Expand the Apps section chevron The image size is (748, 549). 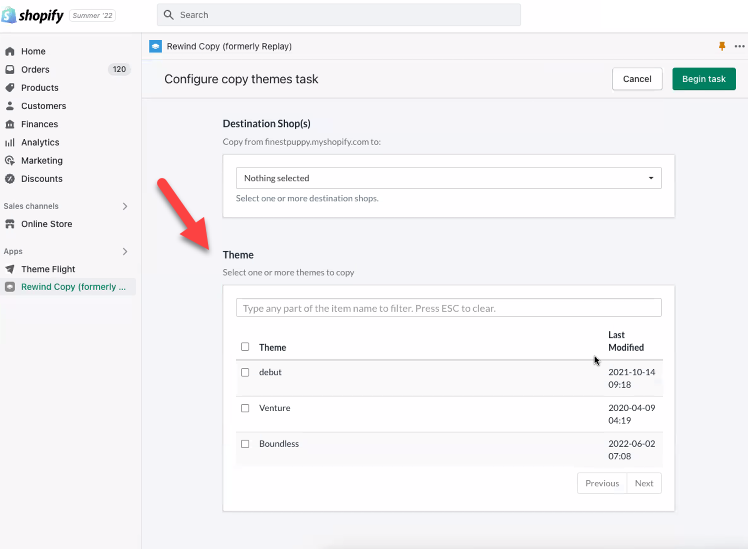click(x=125, y=251)
